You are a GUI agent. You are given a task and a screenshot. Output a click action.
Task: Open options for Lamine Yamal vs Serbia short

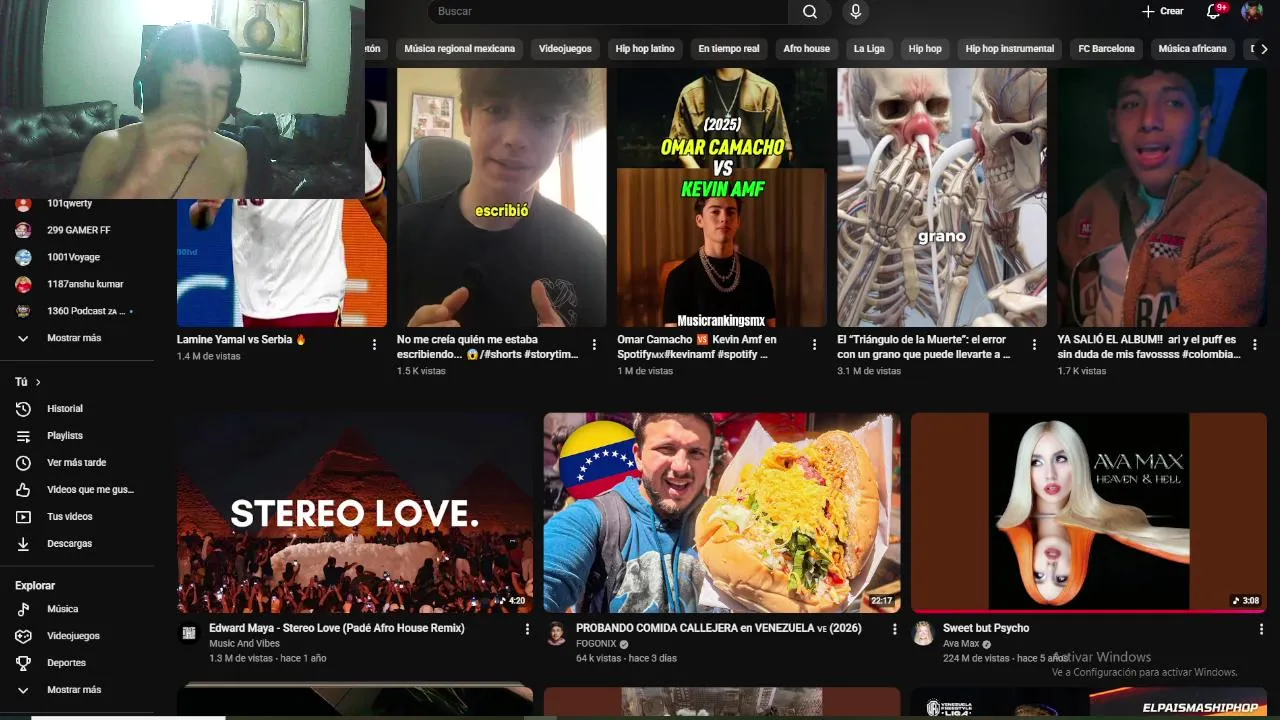[x=374, y=344]
